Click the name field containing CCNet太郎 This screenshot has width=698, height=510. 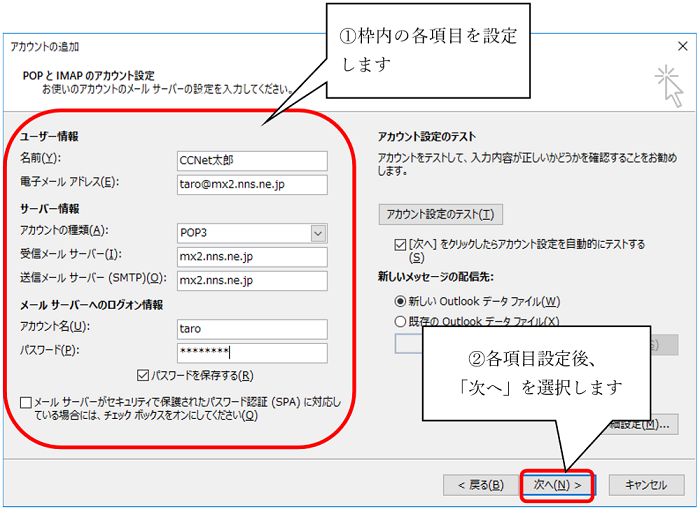point(251,161)
